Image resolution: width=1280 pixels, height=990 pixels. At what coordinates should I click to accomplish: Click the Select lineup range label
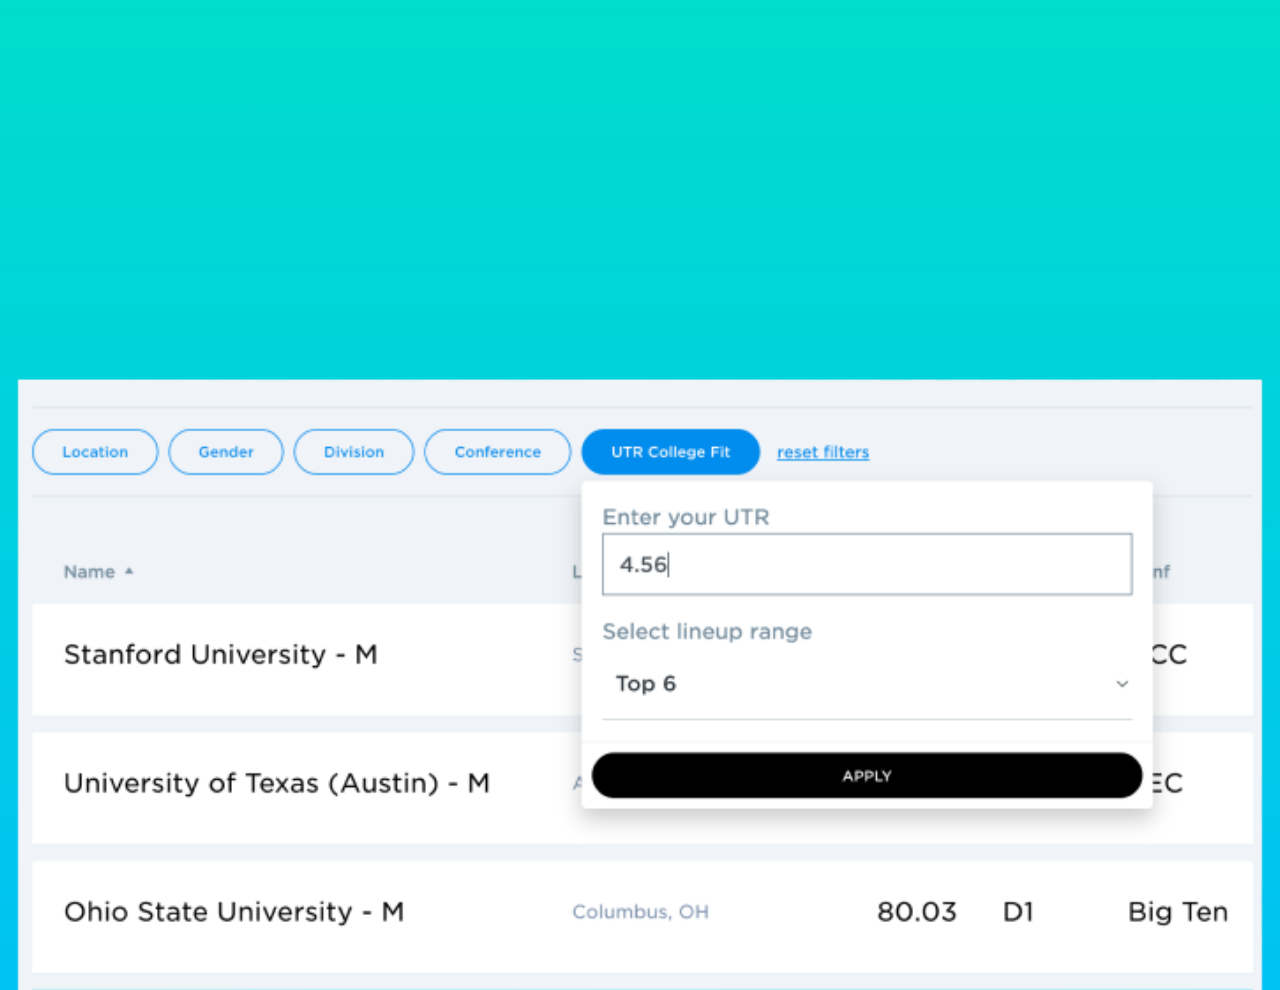tap(706, 632)
